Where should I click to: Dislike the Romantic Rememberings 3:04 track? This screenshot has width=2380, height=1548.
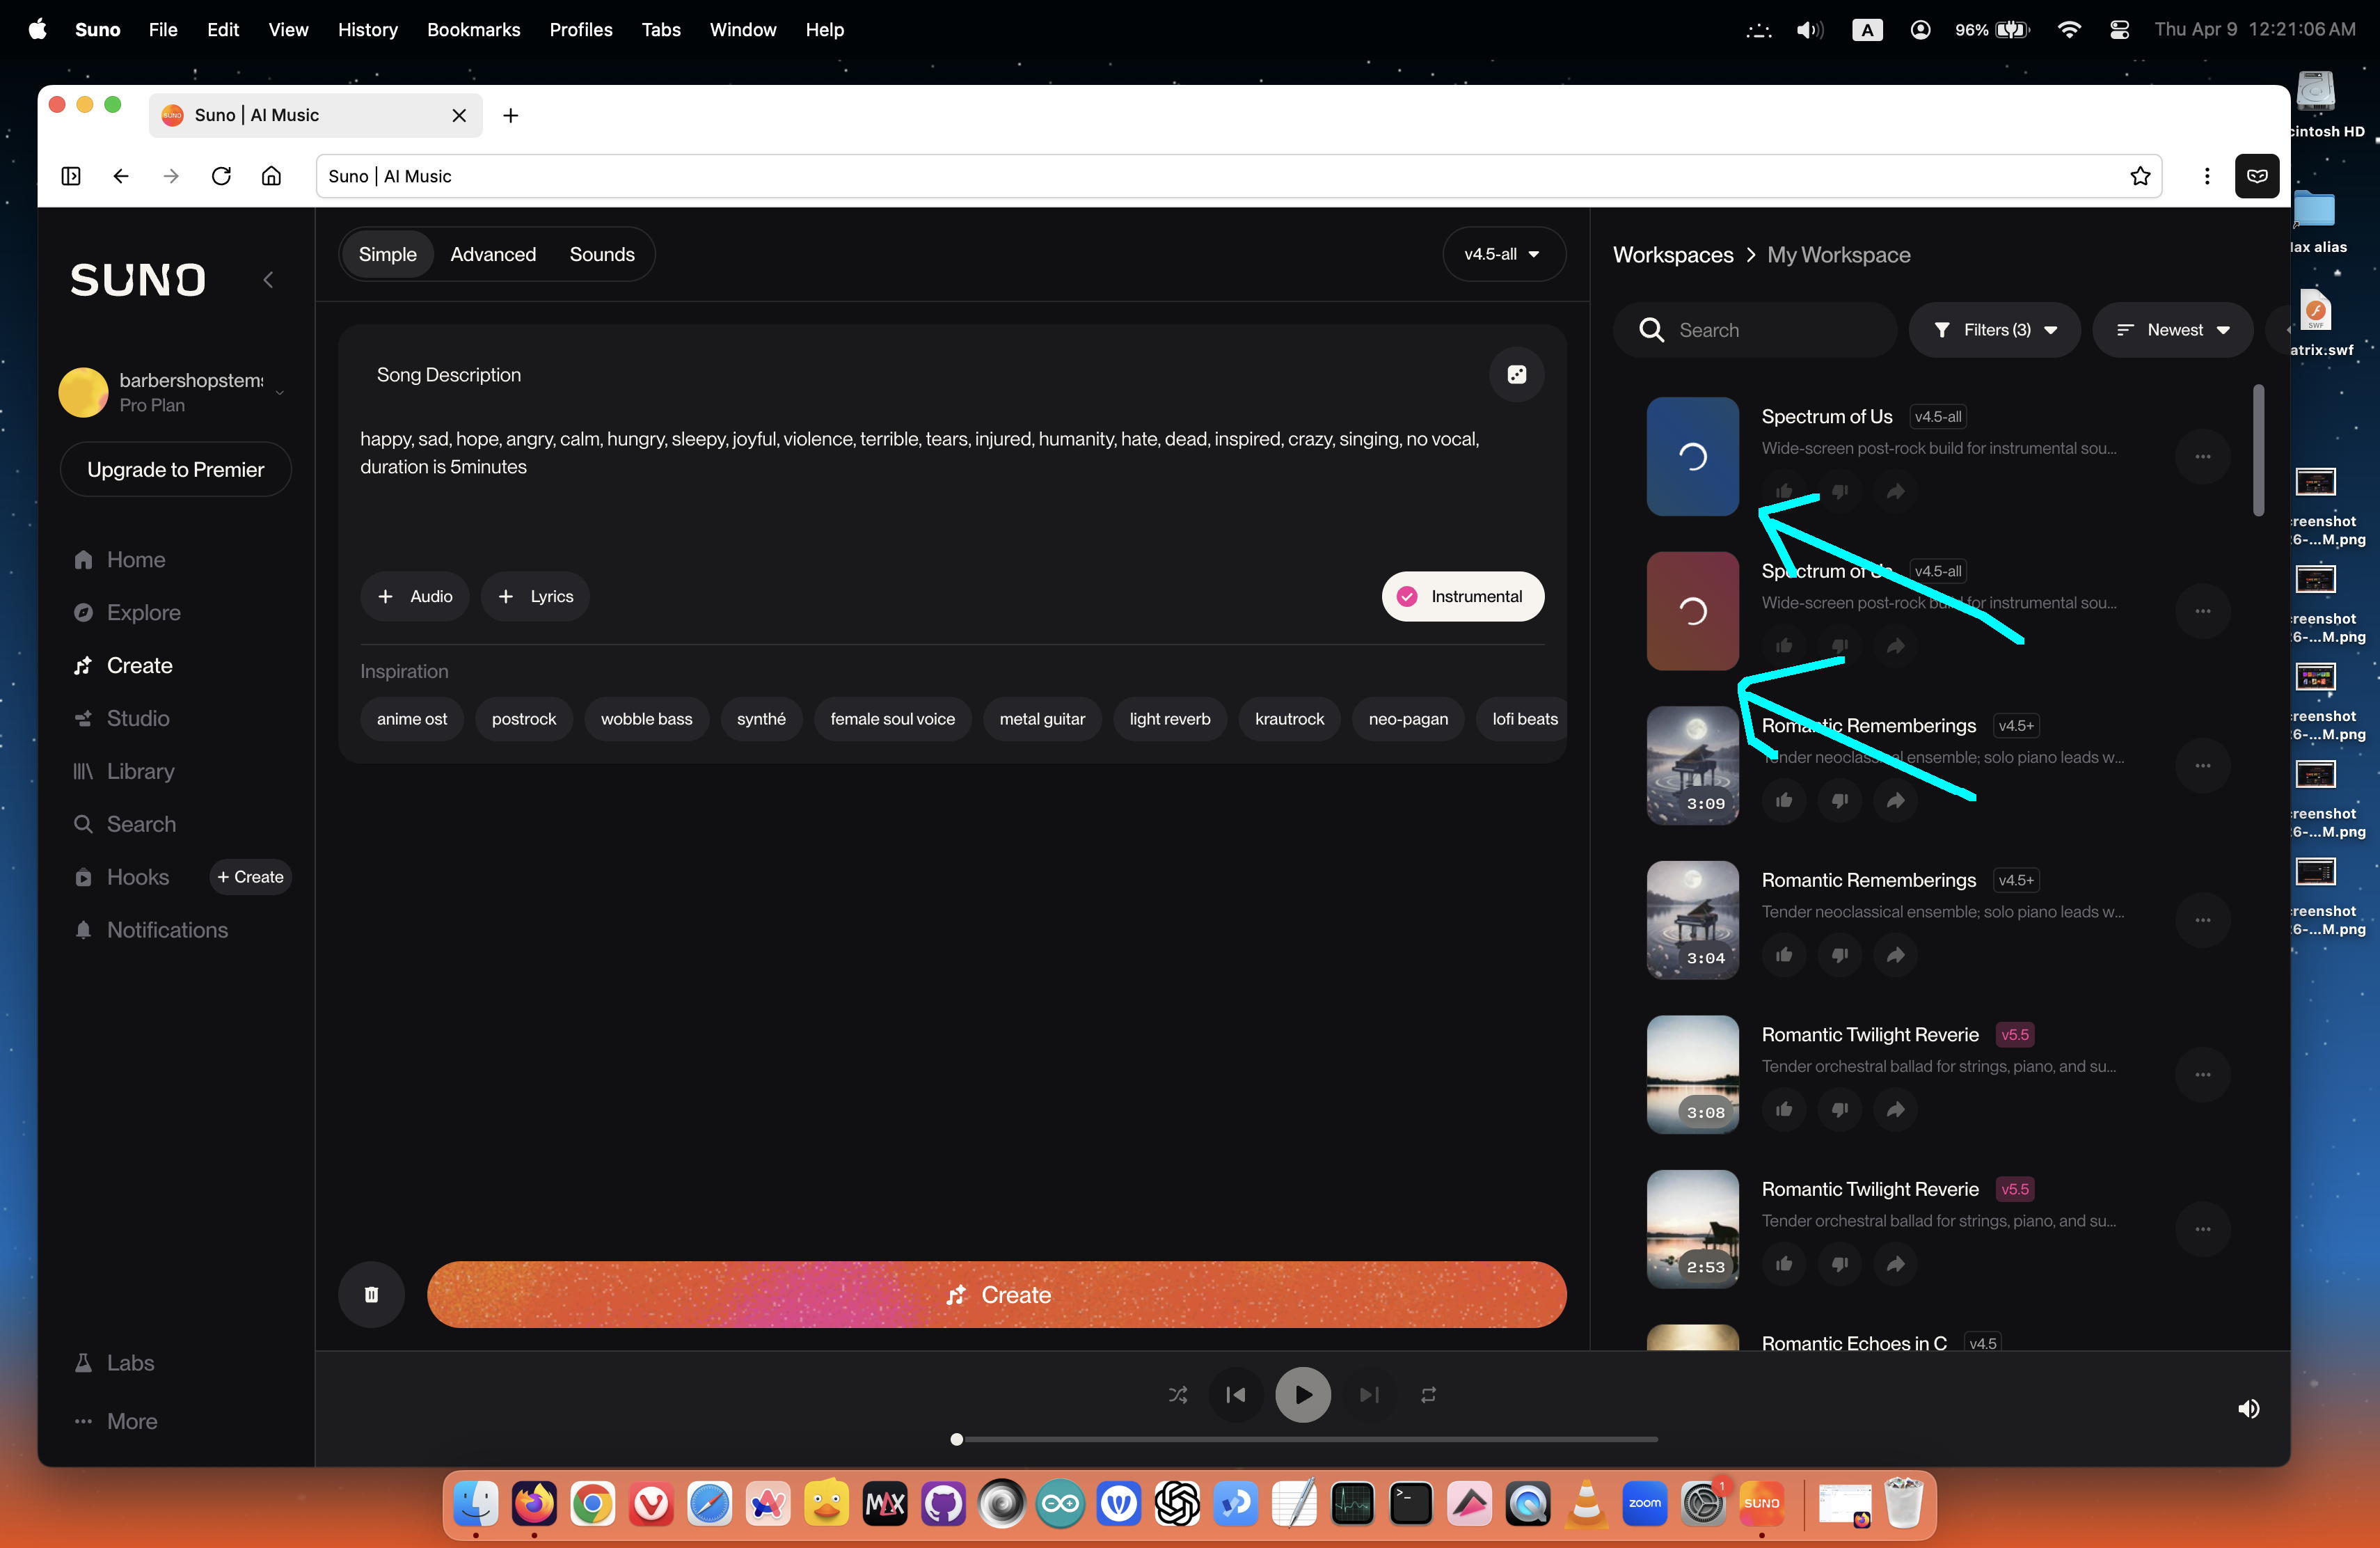point(1839,955)
